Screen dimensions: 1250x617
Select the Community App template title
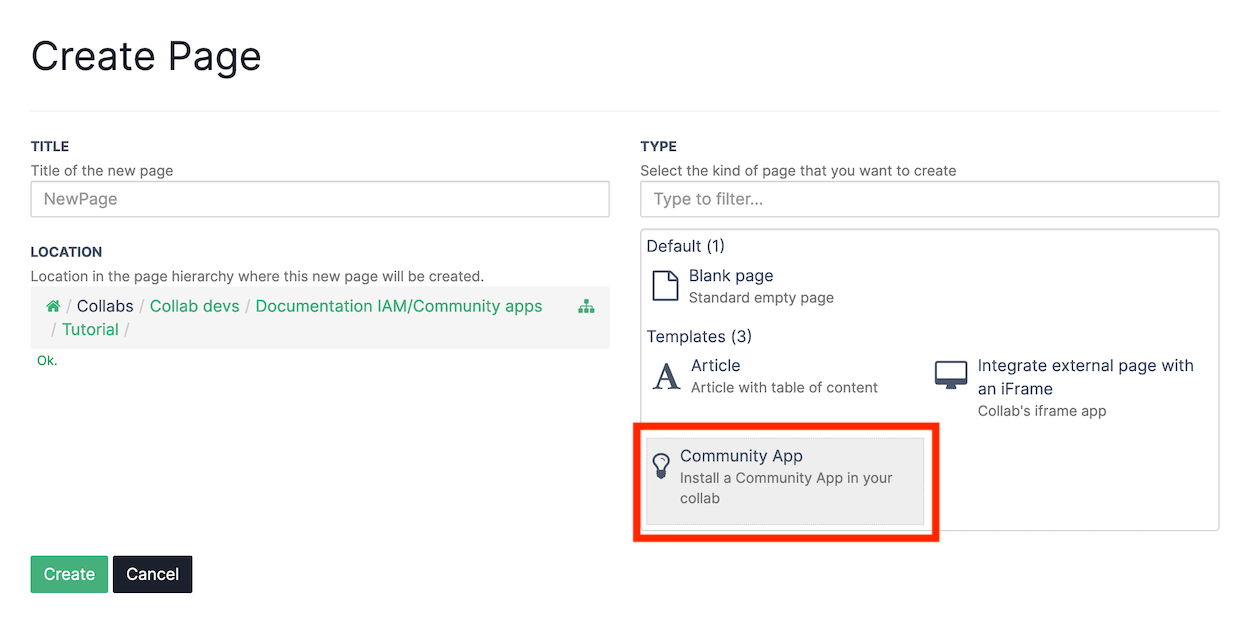(741, 456)
